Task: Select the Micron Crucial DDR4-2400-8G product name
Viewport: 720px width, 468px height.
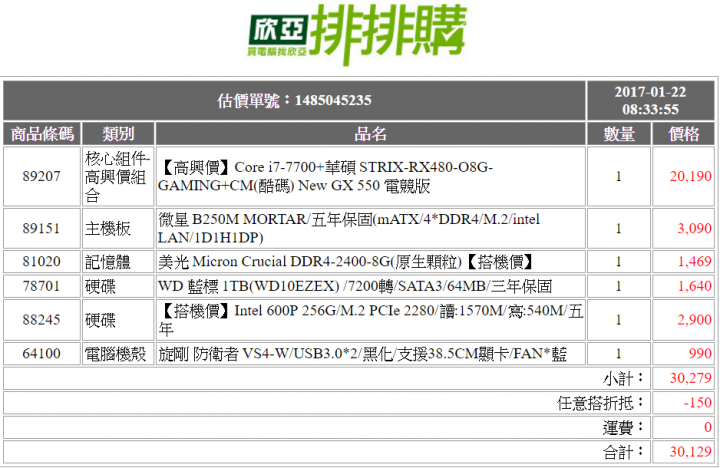Action: (x=345, y=262)
